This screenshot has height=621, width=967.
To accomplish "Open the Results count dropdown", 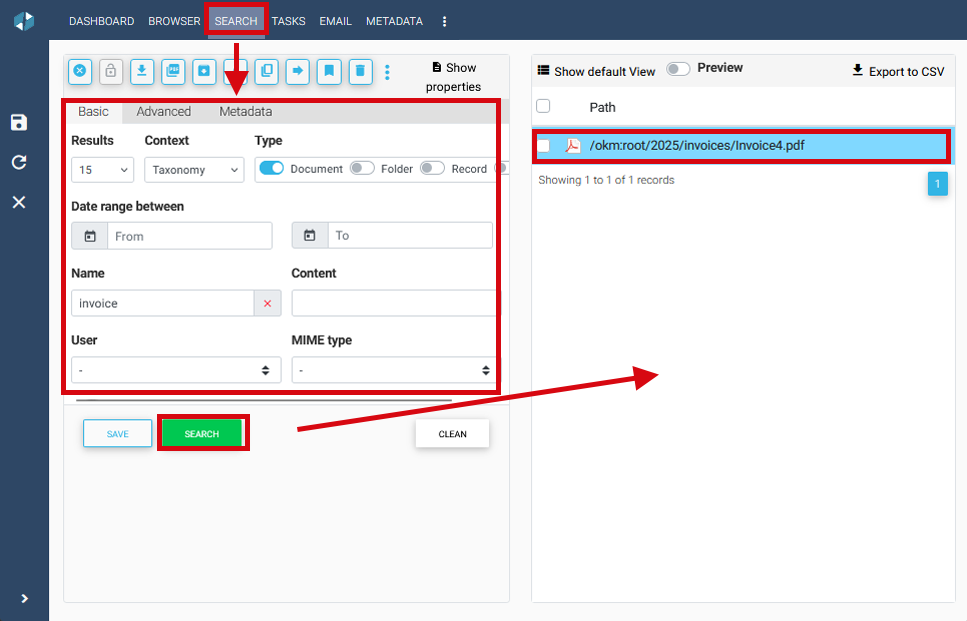I will tap(102, 170).
